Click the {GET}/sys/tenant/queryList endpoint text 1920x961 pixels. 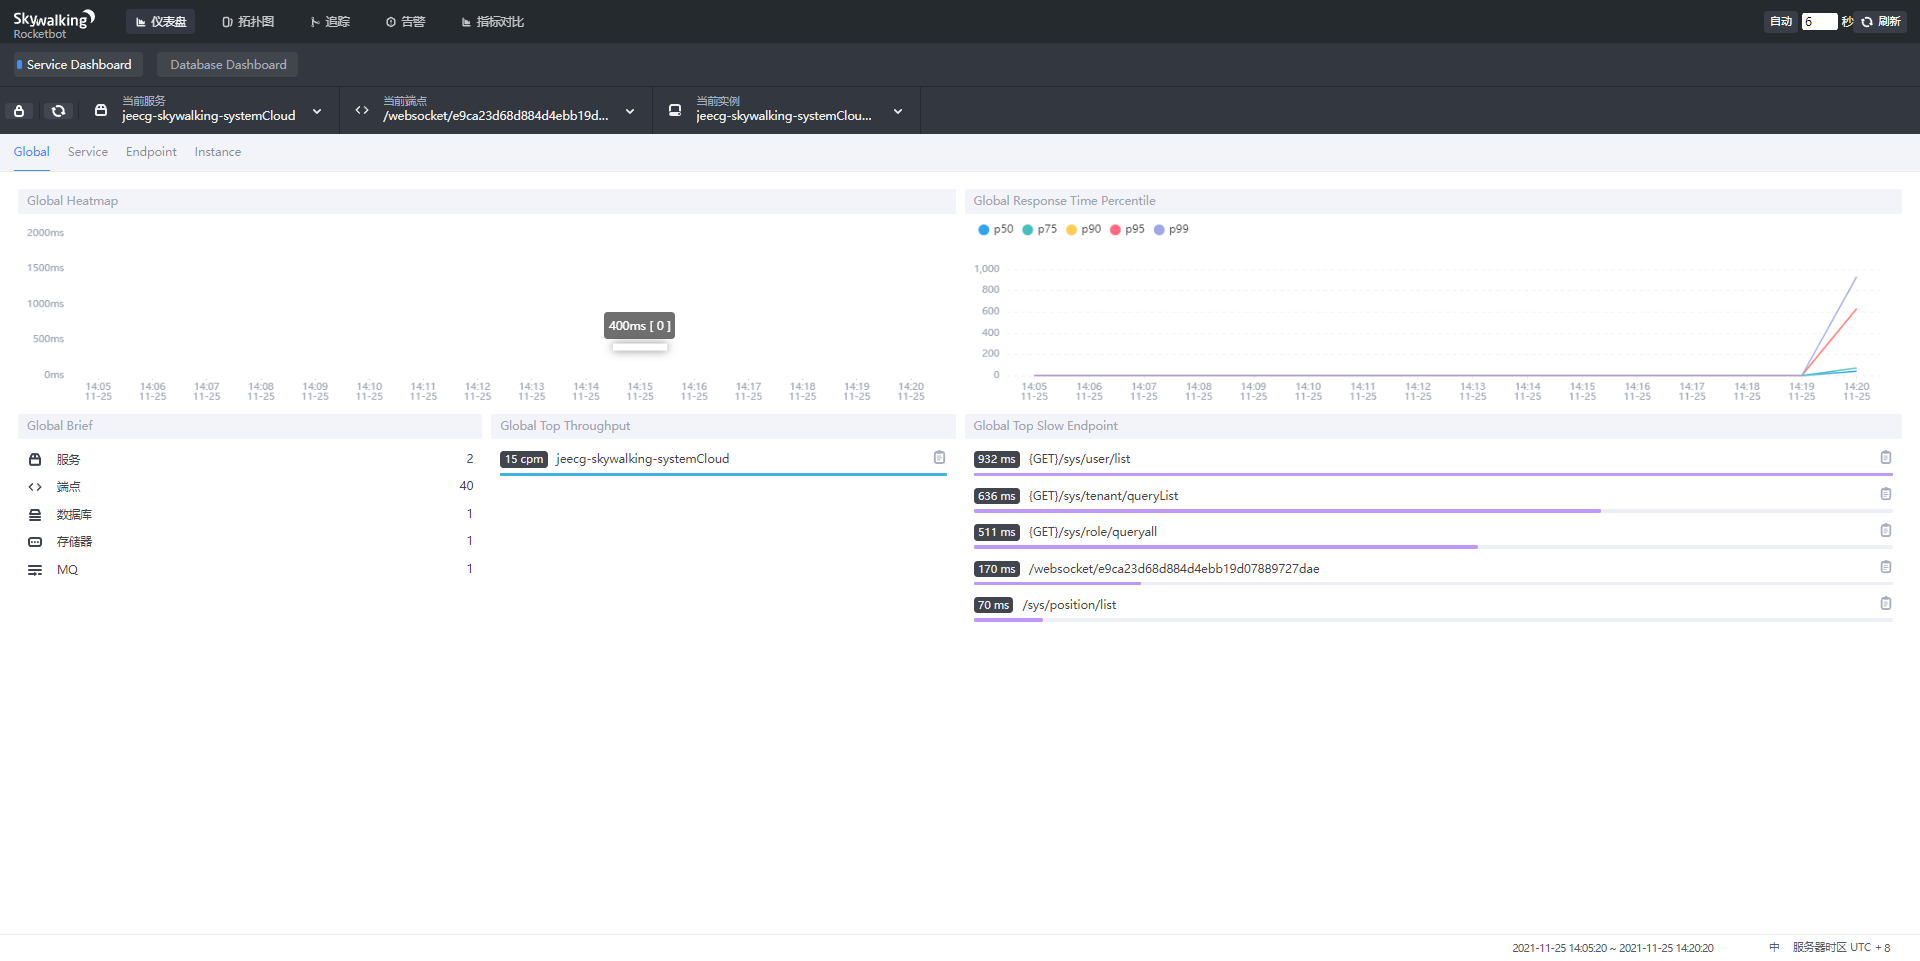(x=1103, y=496)
